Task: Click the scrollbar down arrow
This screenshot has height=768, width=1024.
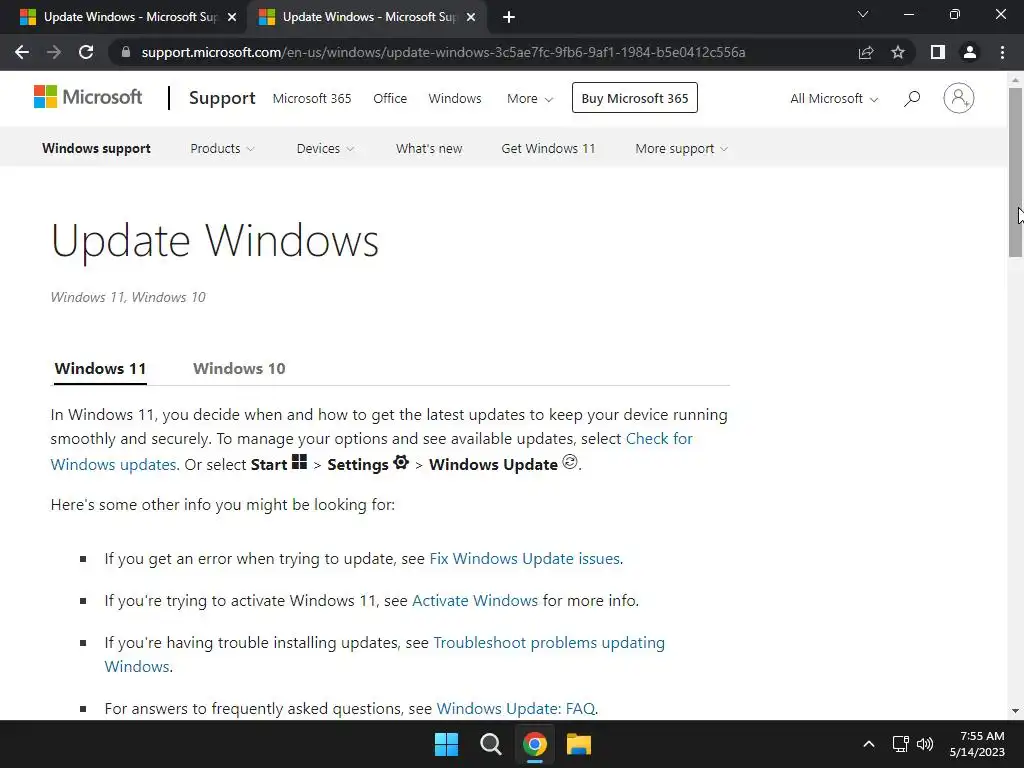Action: click(x=1015, y=711)
